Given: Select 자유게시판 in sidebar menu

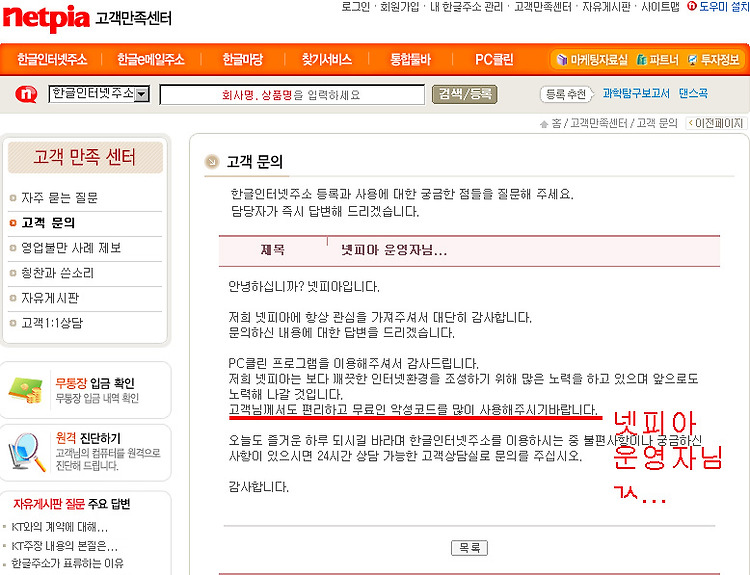Looking at the screenshot, I should [x=50, y=298].
